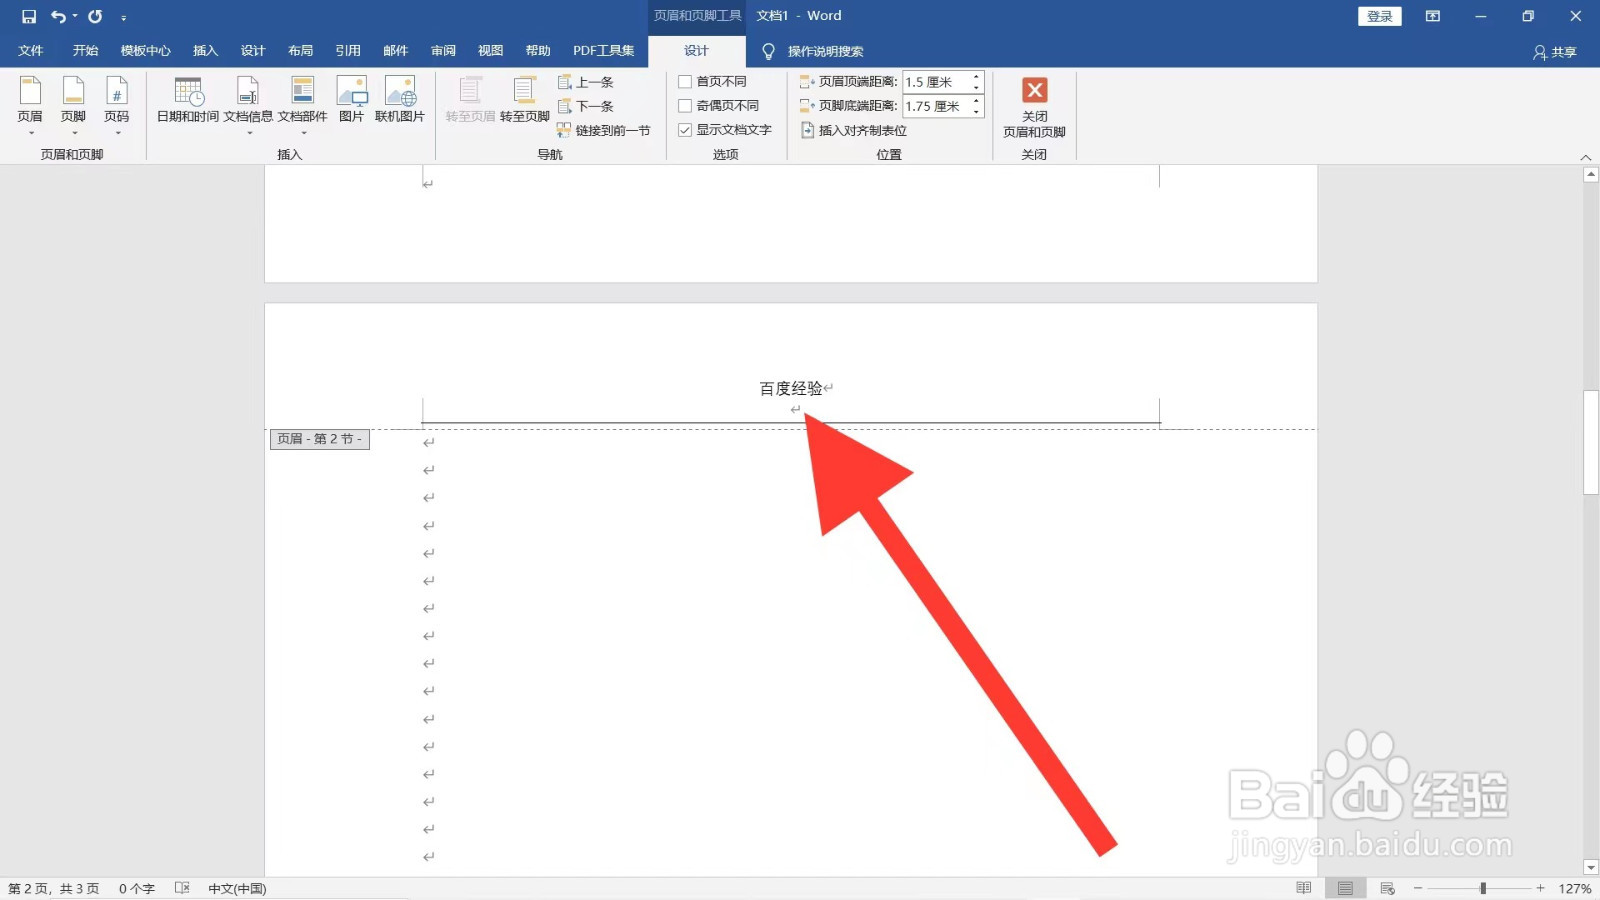Click the Redo/Repeat icon
The width and height of the screenshot is (1600, 900).
tap(95, 16)
